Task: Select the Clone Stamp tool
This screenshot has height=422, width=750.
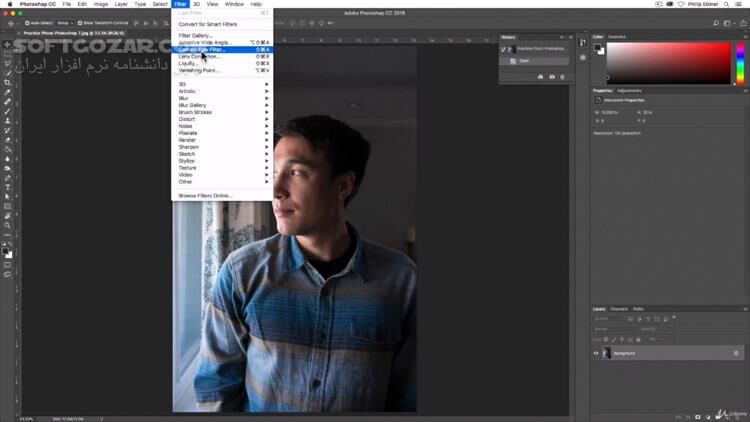Action: coord(7,121)
